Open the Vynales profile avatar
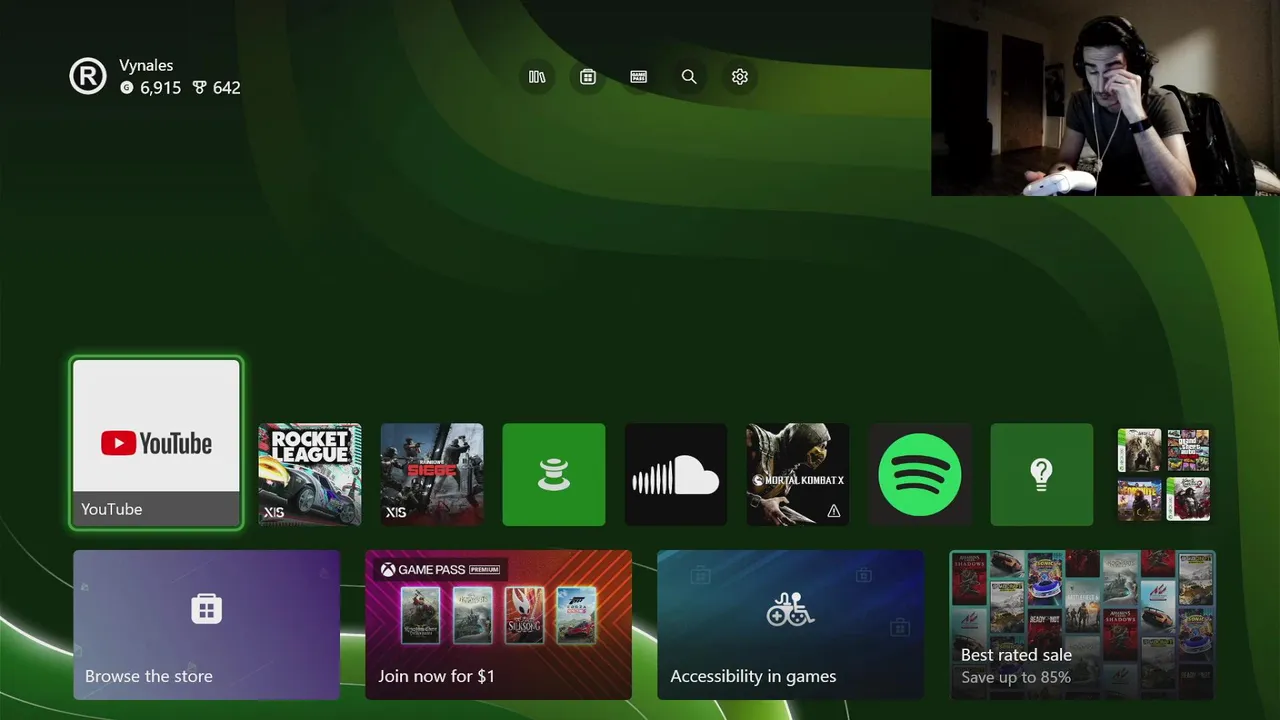This screenshot has height=720, width=1280. (88, 77)
